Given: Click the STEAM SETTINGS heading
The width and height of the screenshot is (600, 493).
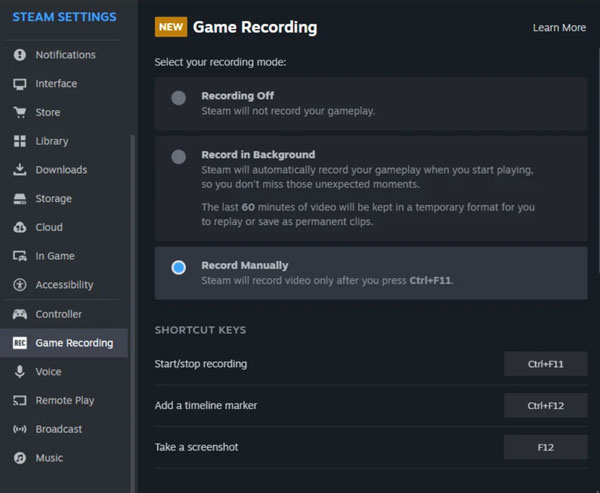Looking at the screenshot, I should (64, 17).
